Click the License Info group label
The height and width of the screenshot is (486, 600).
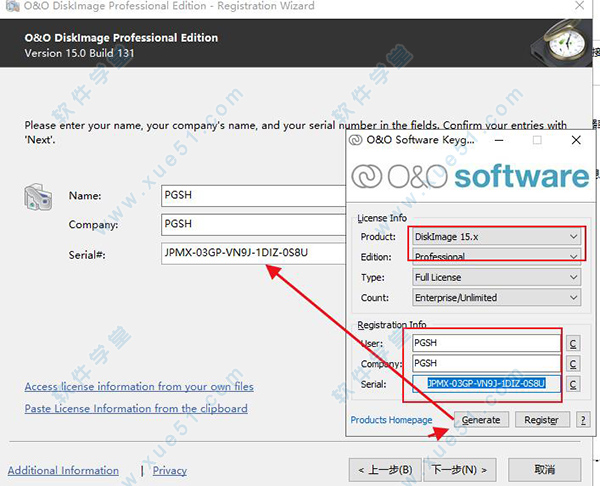(x=382, y=218)
